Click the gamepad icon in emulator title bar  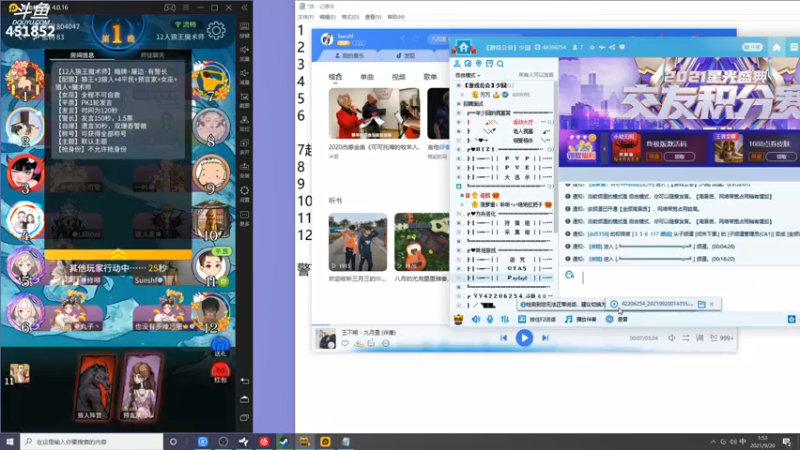click(169, 8)
